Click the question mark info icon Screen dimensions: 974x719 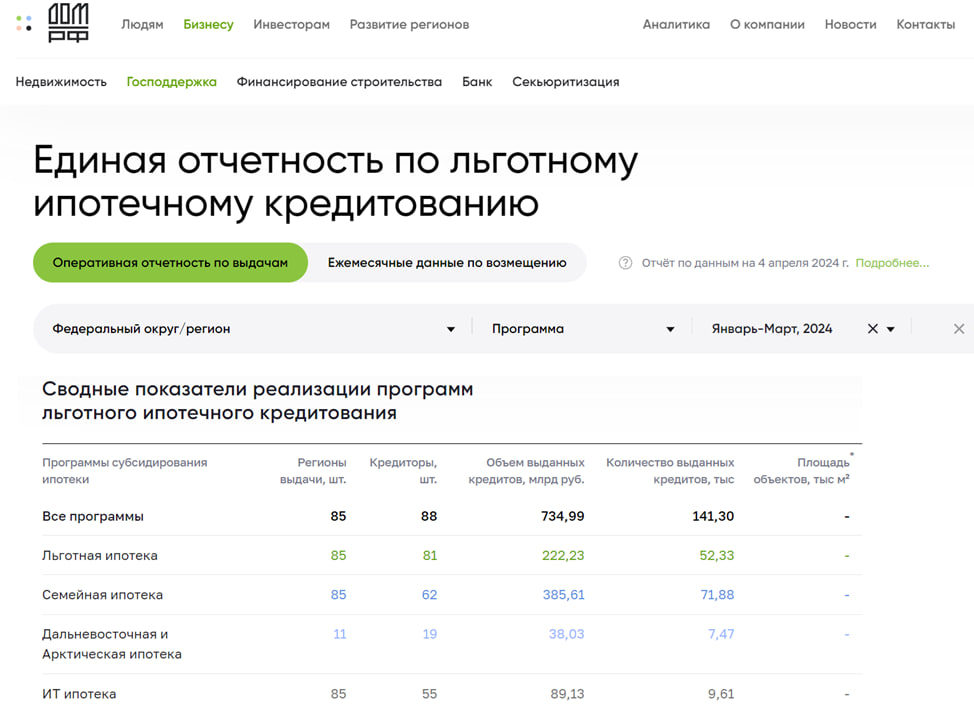(x=626, y=263)
